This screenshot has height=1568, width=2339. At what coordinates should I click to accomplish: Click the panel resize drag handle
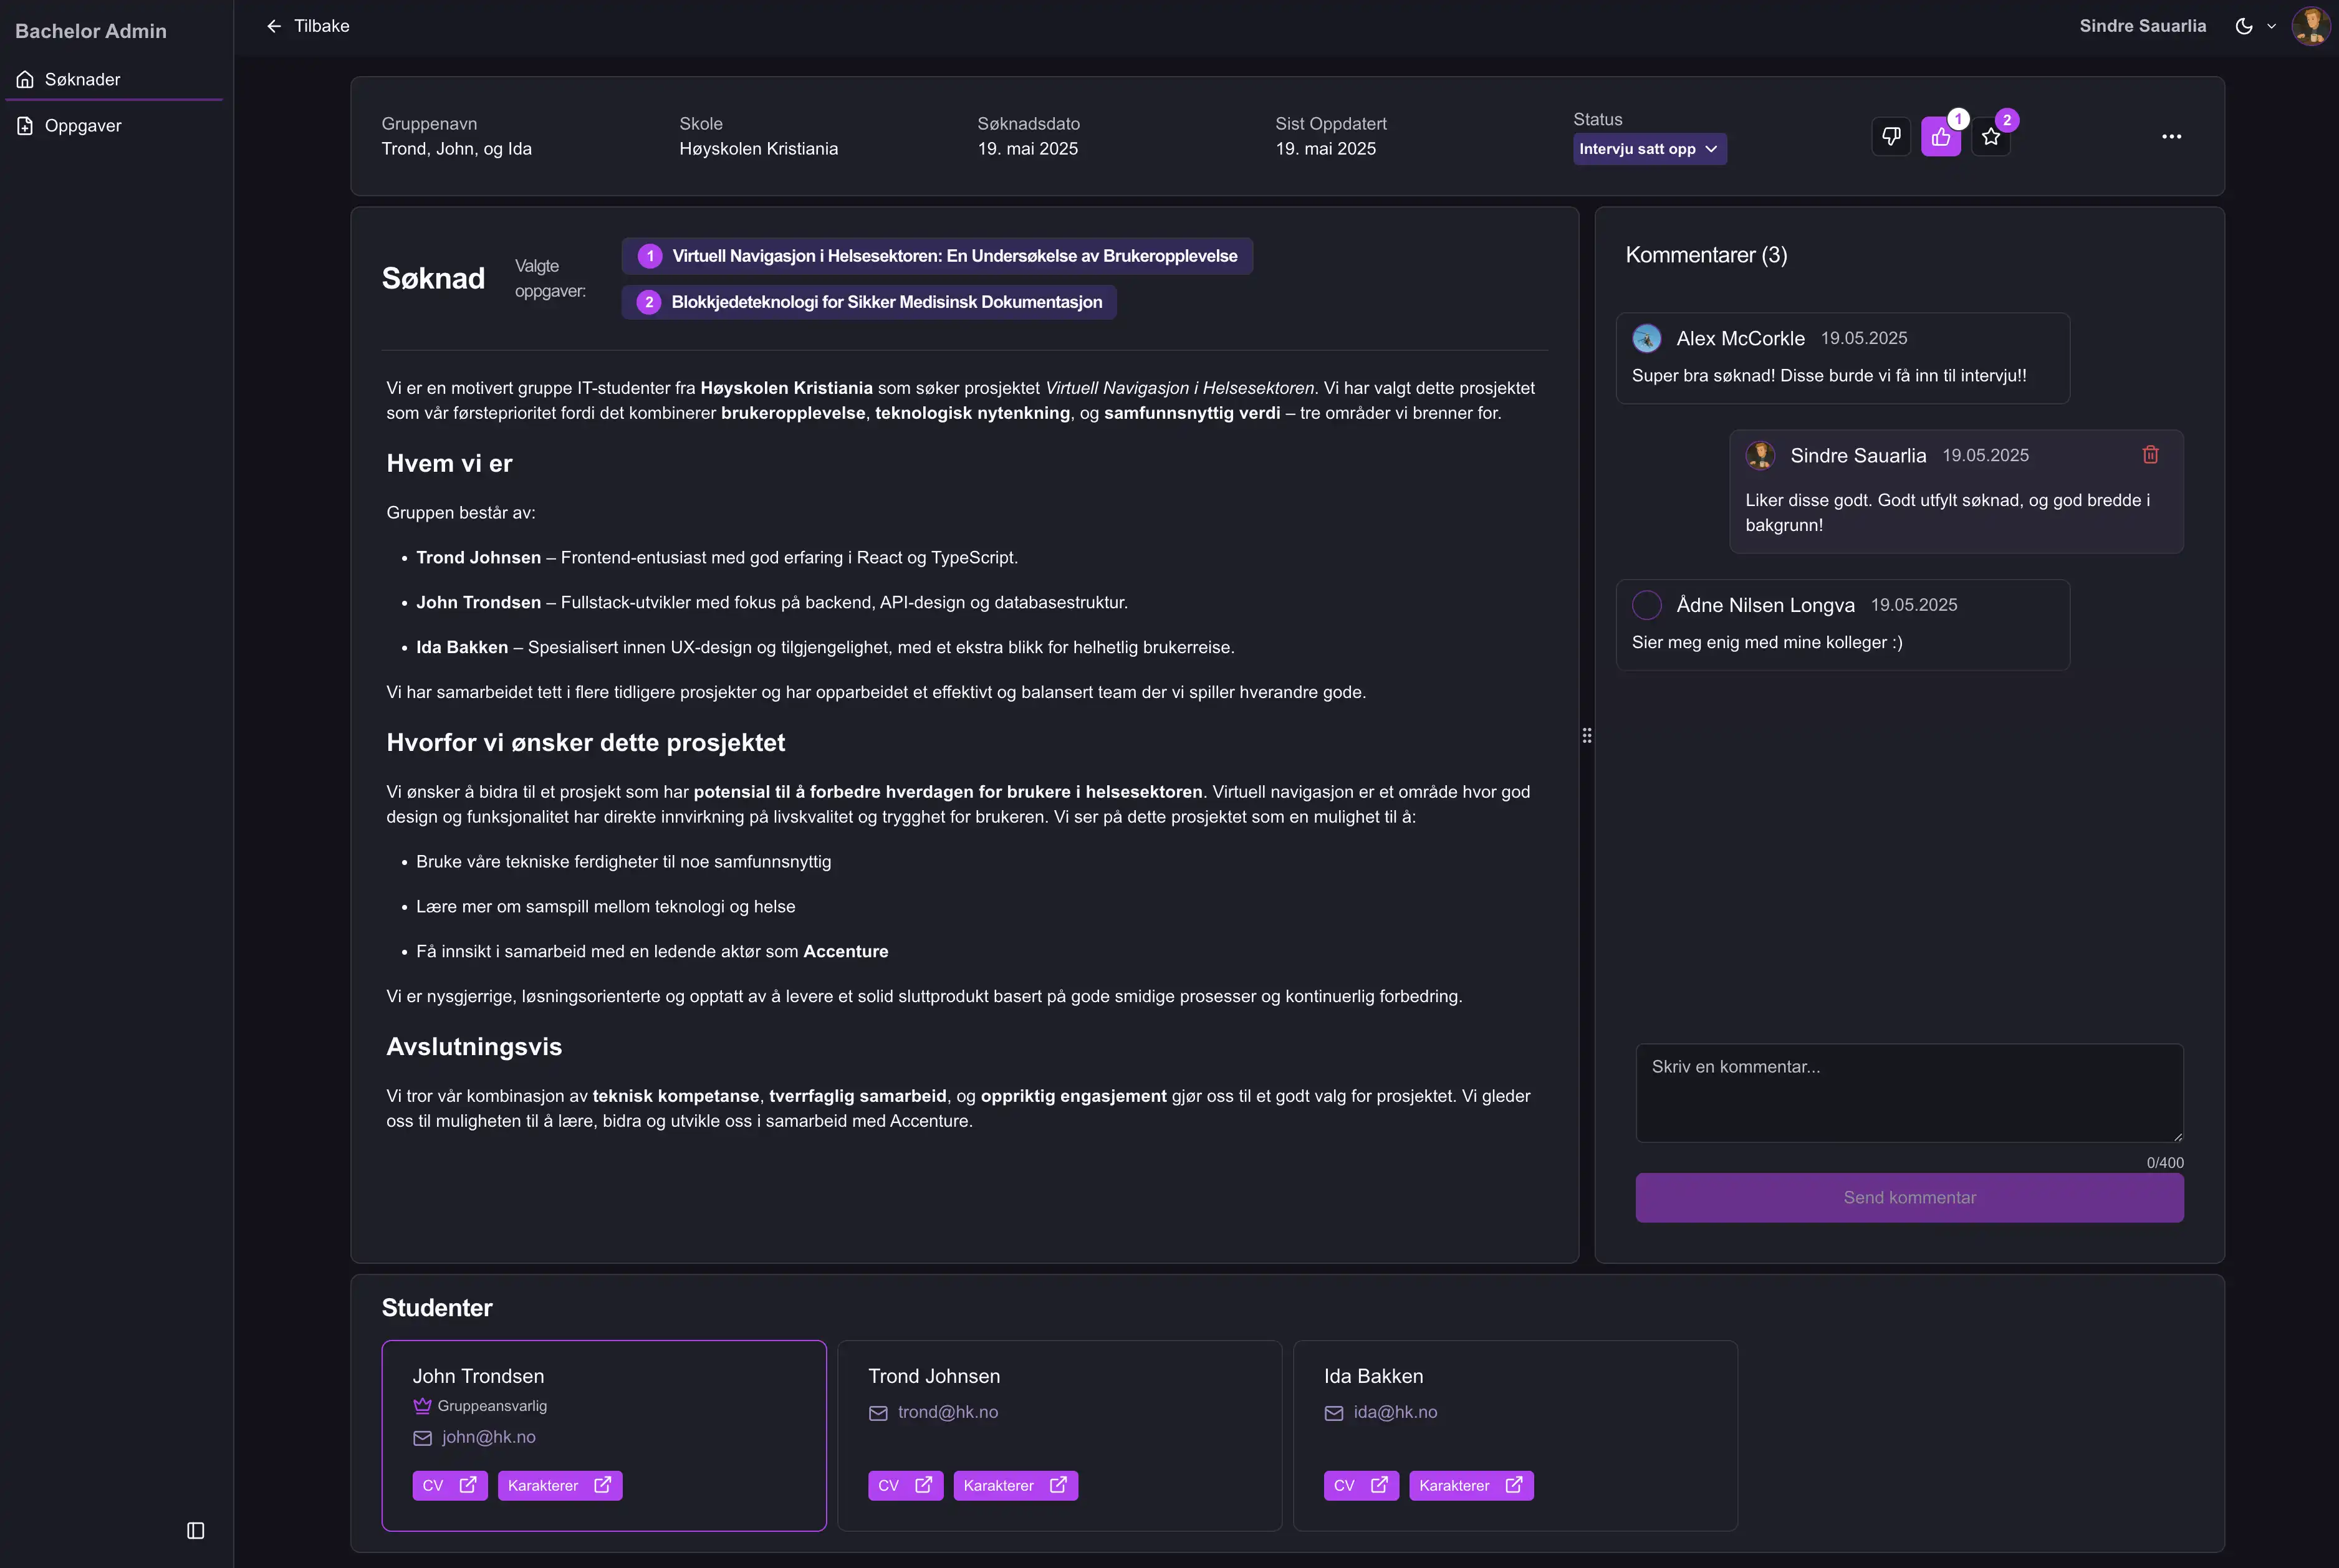1587,736
